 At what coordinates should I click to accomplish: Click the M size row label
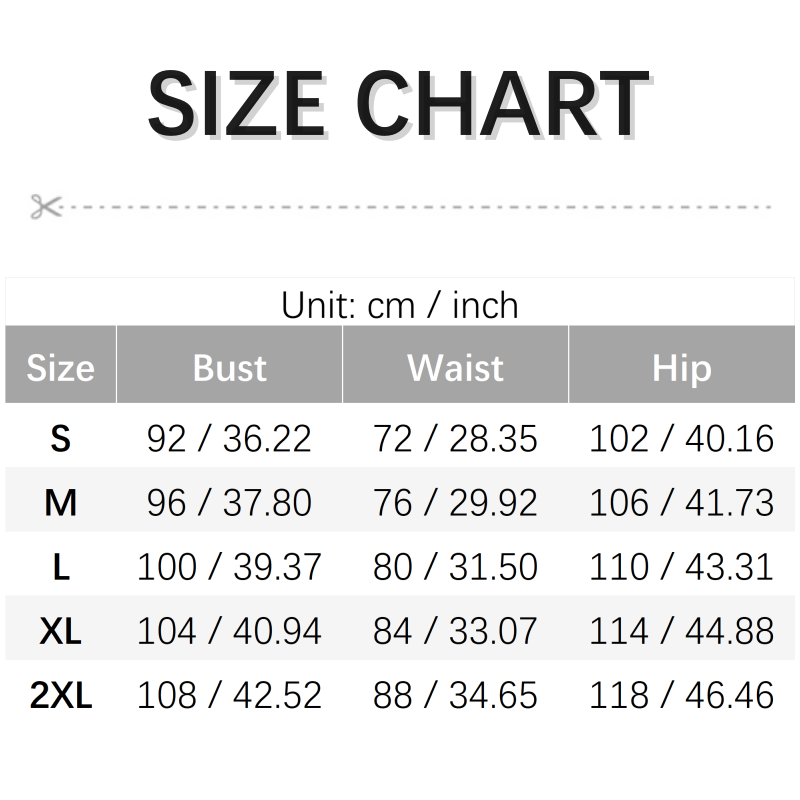[x=60, y=502]
